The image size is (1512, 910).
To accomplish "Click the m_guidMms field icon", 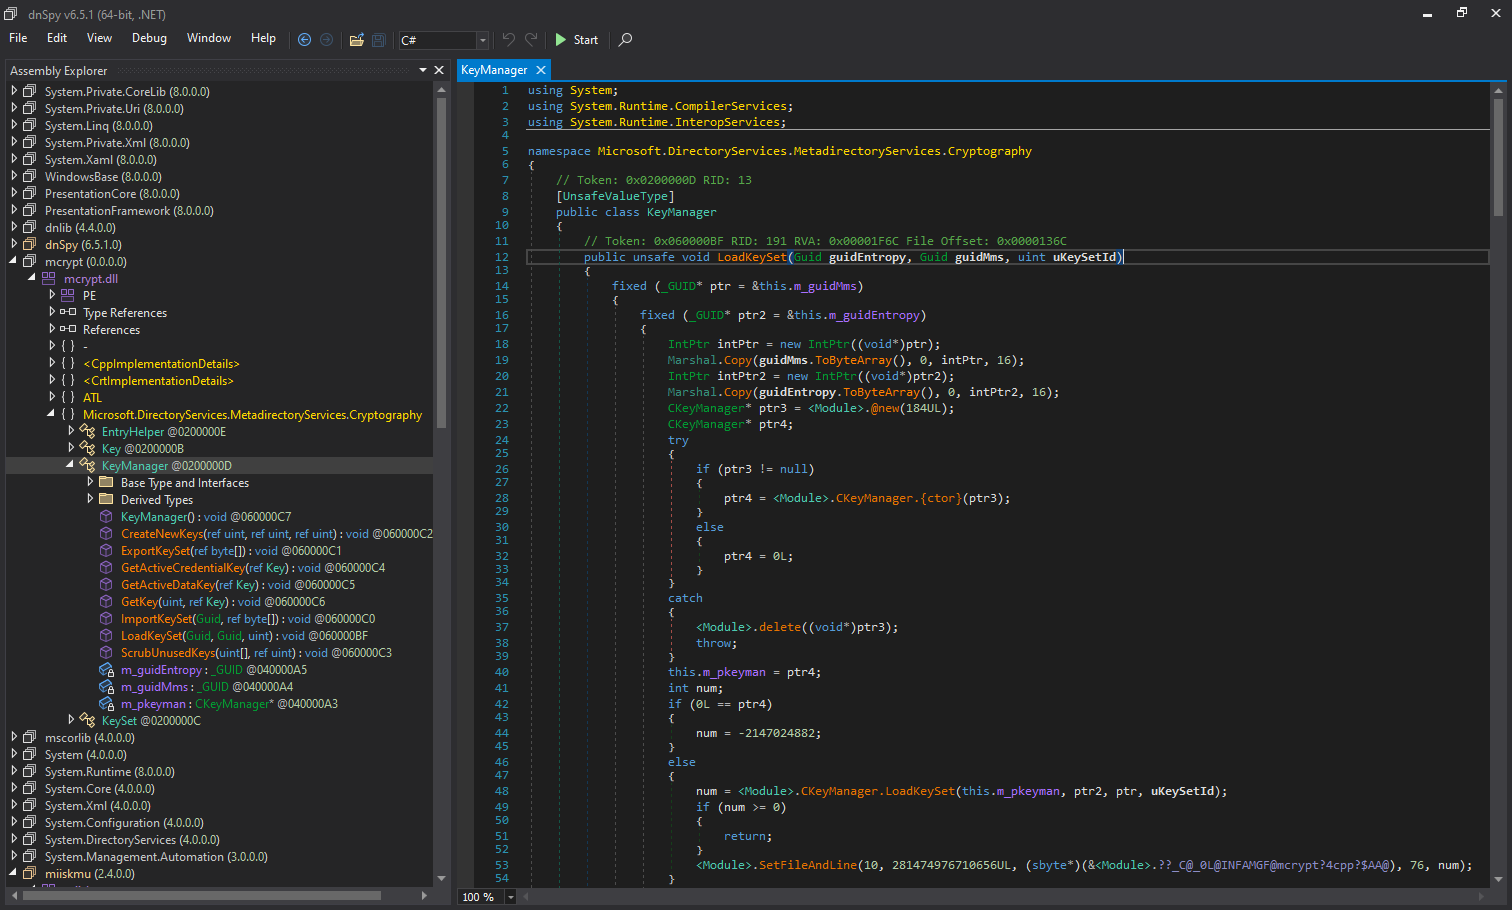I will tap(106, 686).
